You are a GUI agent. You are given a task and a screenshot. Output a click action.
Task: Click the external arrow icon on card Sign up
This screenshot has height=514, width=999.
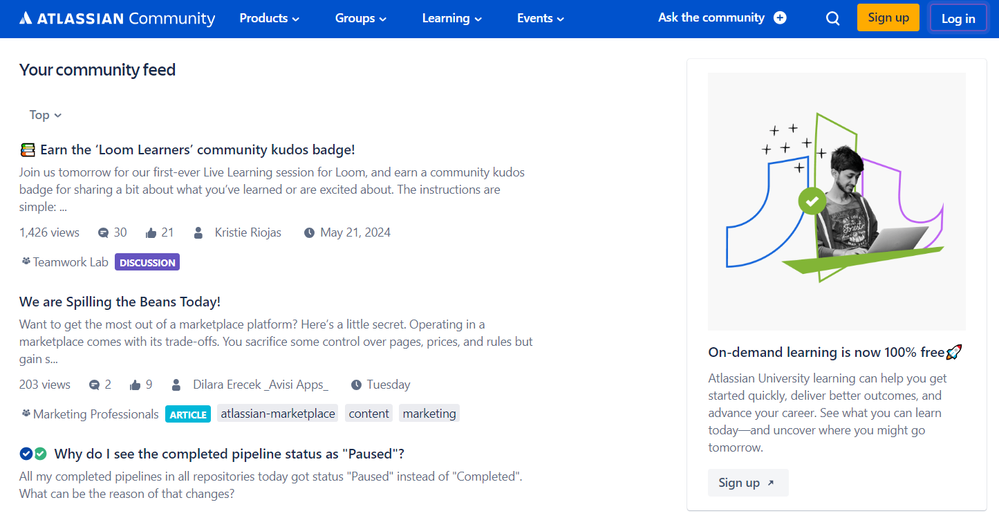click(x=770, y=483)
